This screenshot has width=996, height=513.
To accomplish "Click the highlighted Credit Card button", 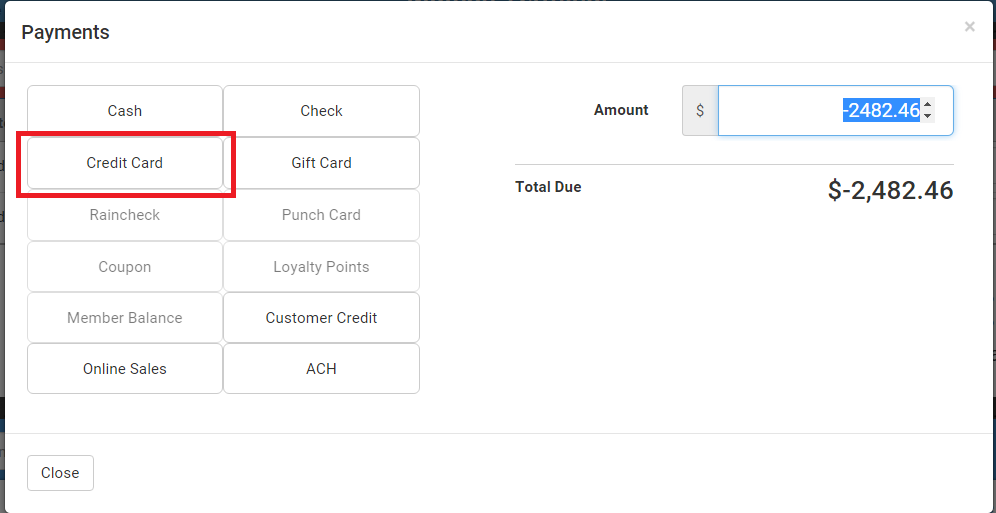I will coord(125,163).
